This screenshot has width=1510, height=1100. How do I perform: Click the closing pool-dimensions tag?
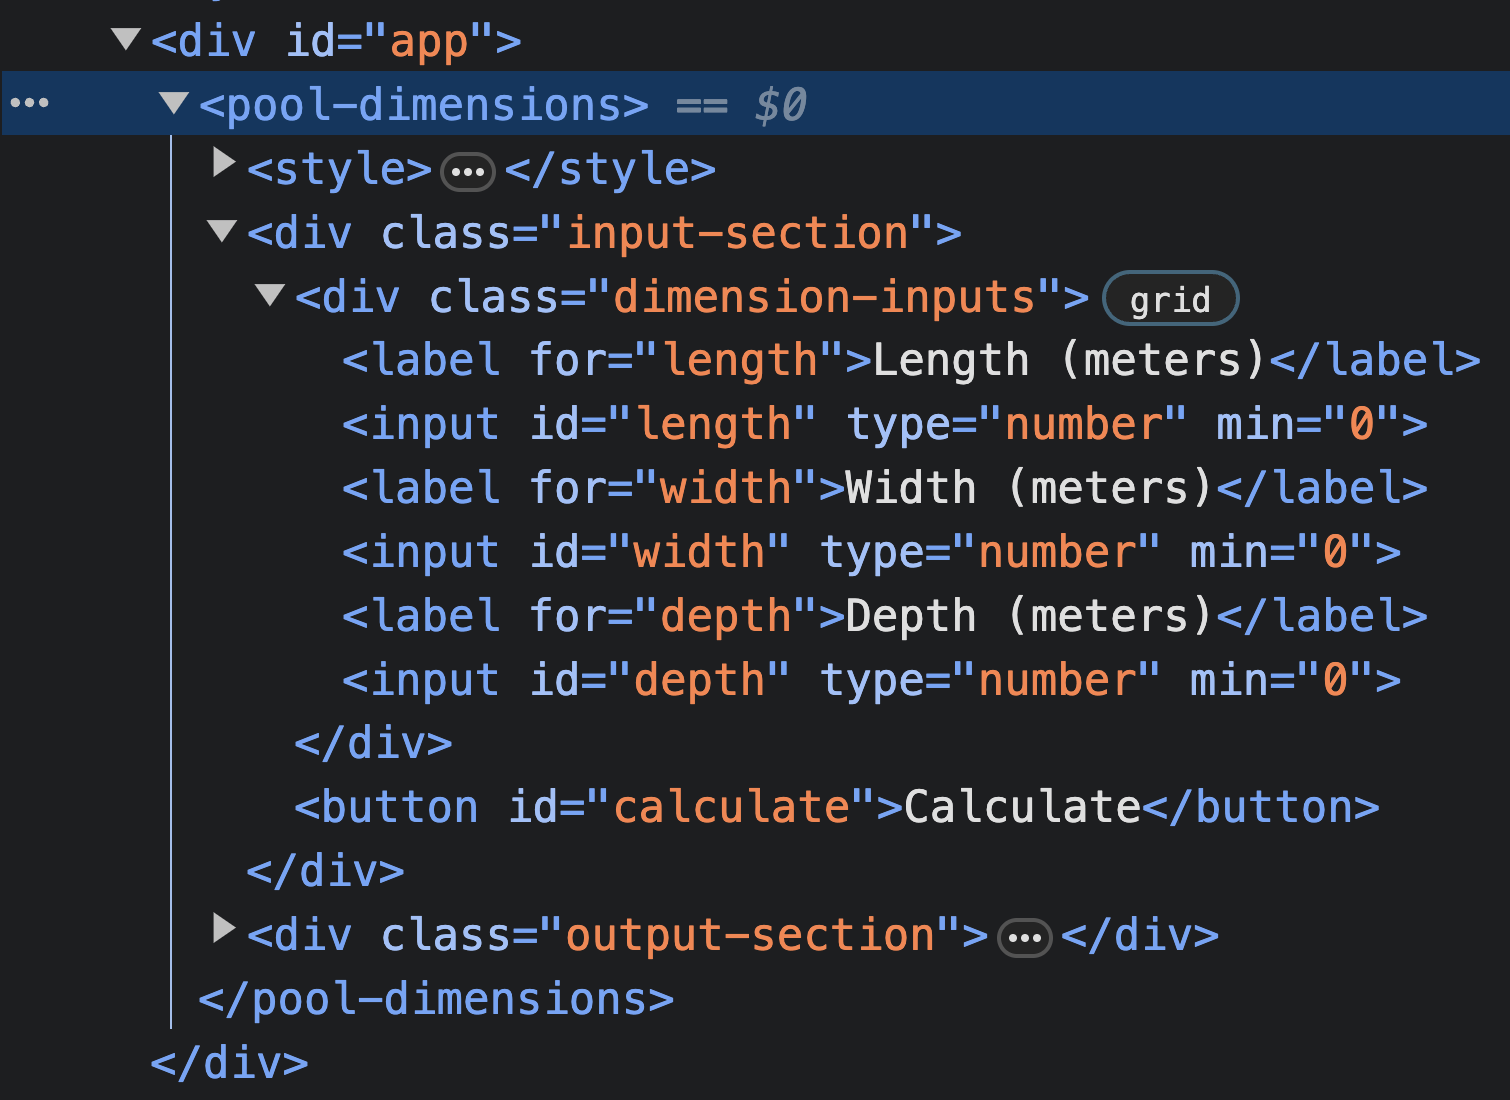(x=436, y=999)
